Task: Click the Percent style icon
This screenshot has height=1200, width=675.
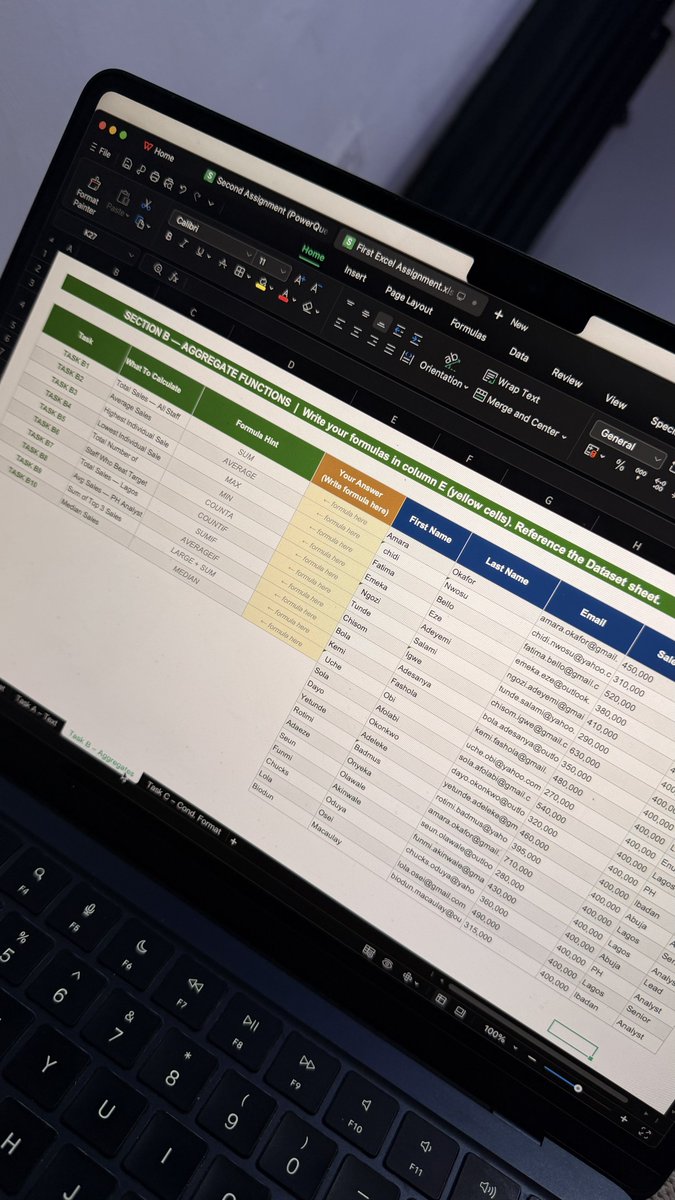Action: [620, 465]
